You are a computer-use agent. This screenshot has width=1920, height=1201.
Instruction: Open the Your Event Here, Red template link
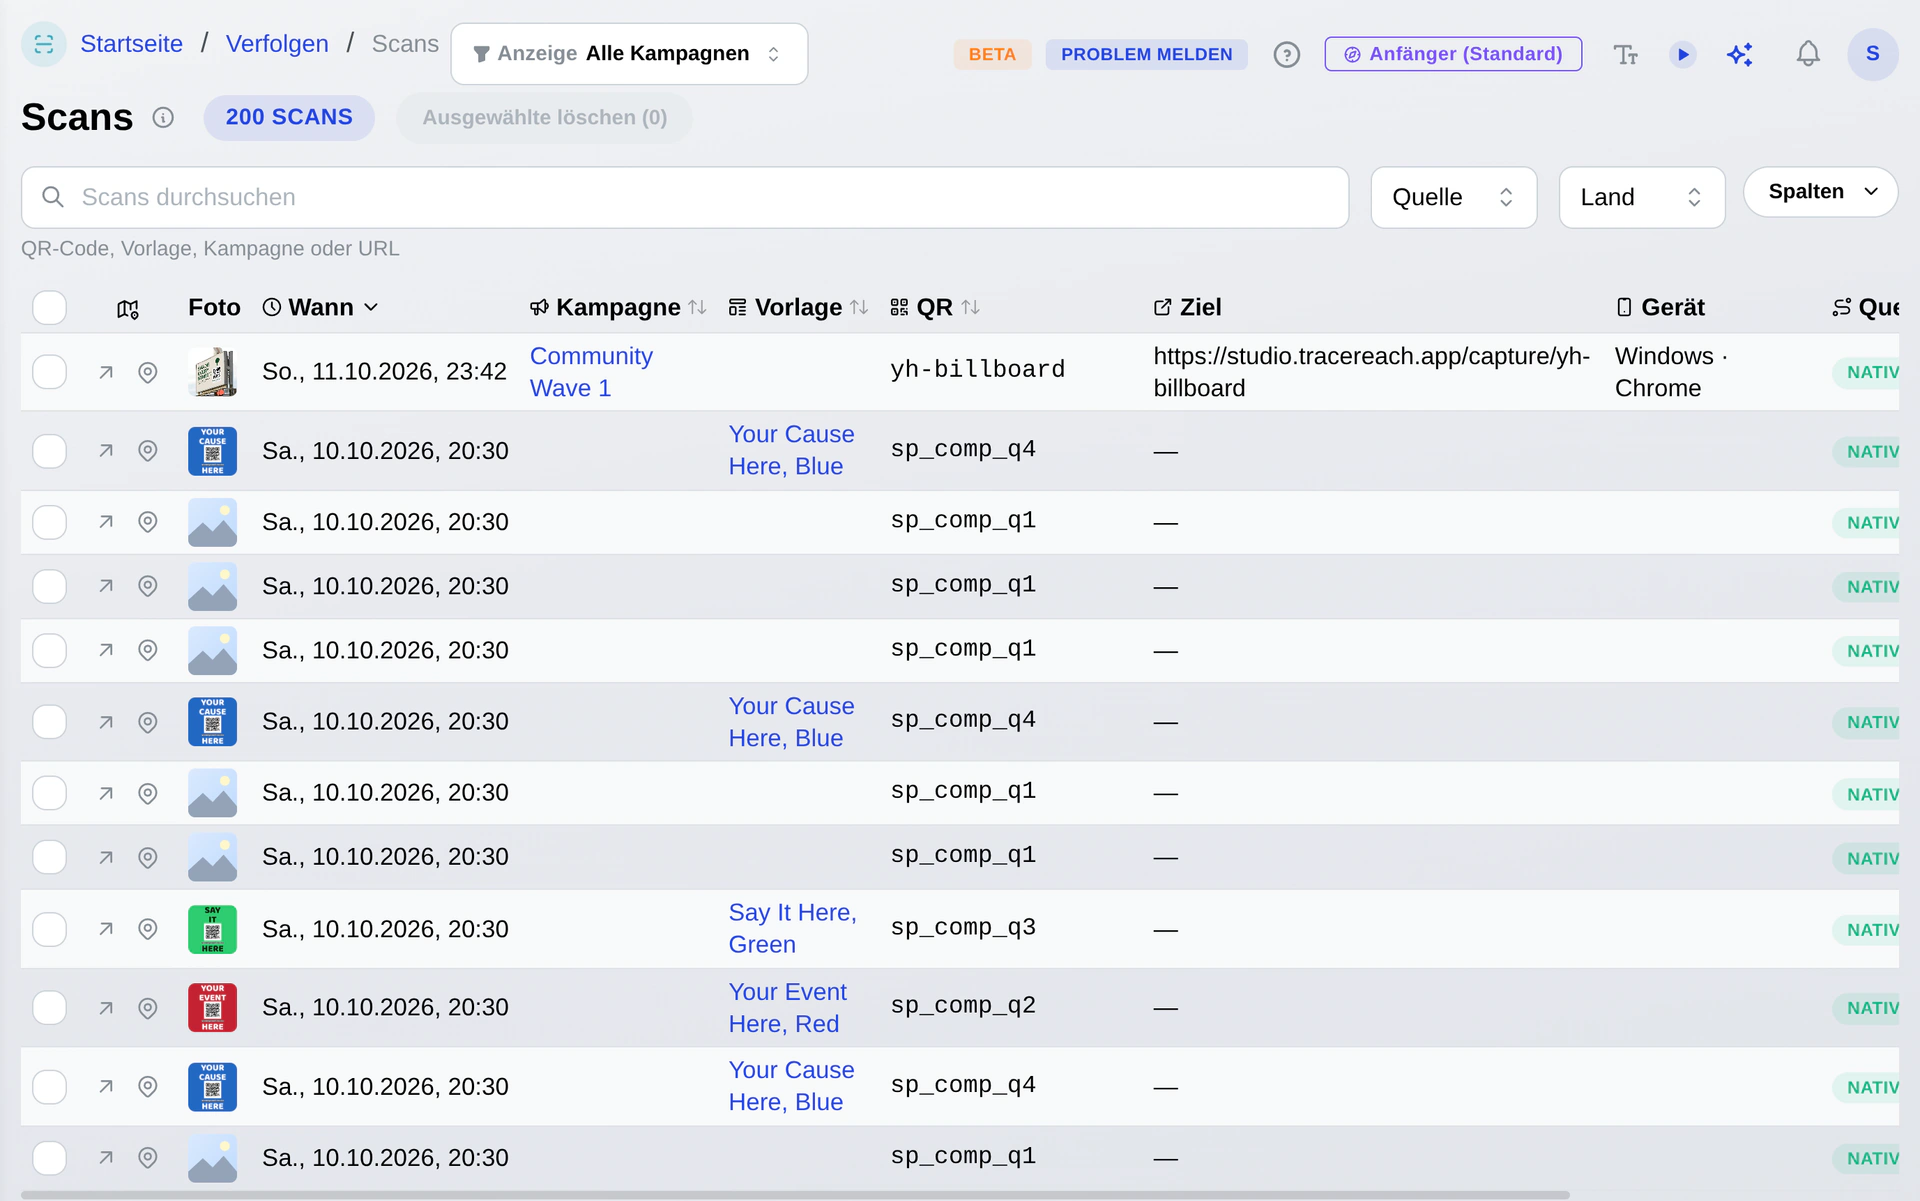click(x=788, y=1008)
